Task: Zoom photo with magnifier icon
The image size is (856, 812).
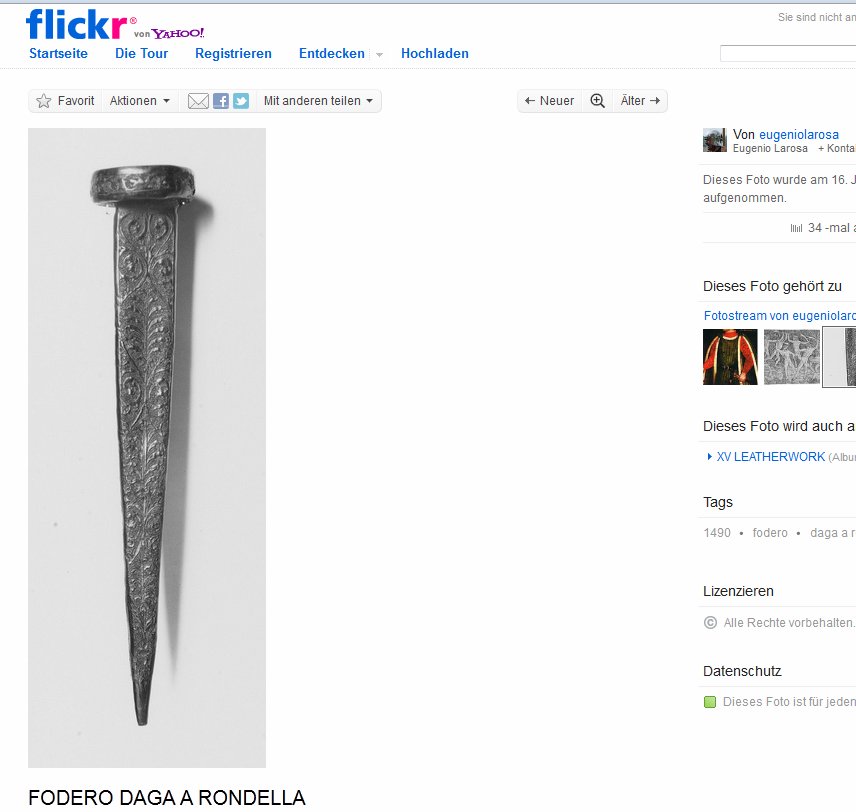Action: pyautogui.click(x=597, y=101)
